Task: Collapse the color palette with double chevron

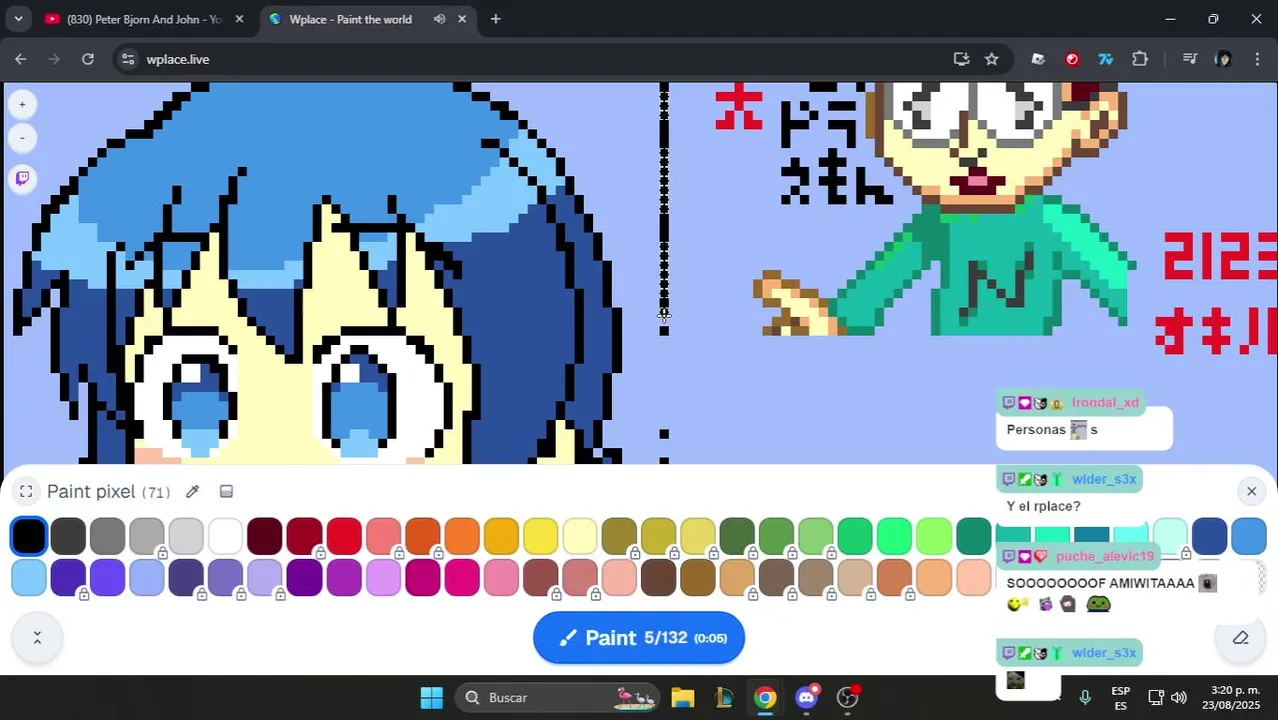Action: pos(37,638)
